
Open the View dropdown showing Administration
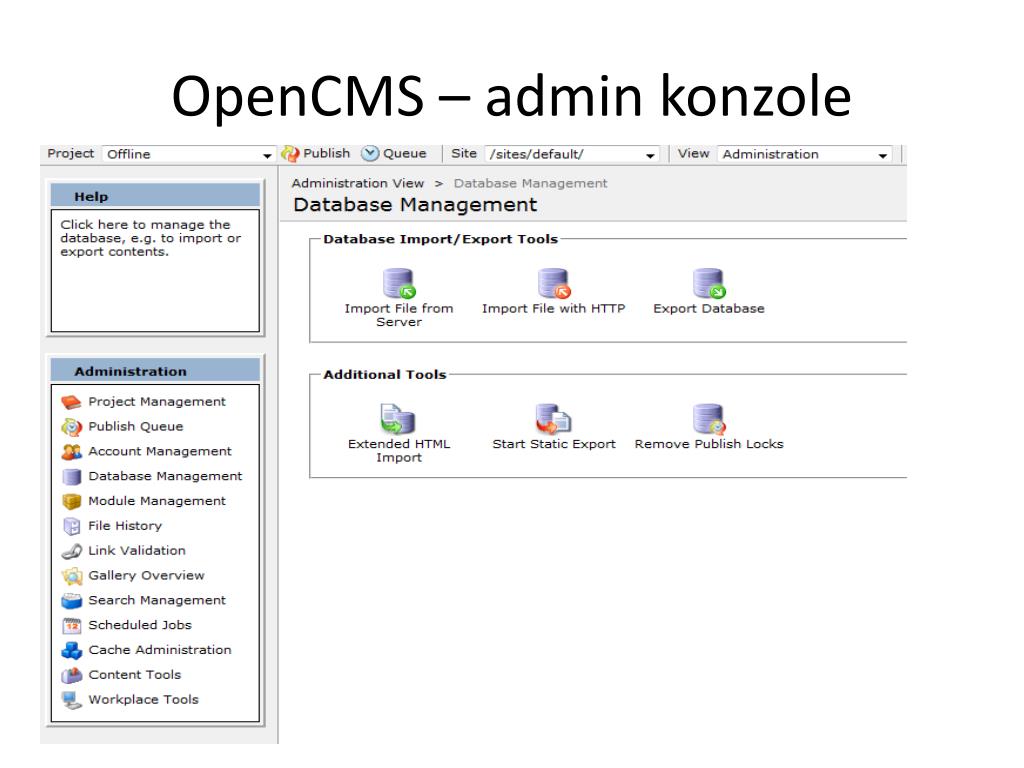805,154
